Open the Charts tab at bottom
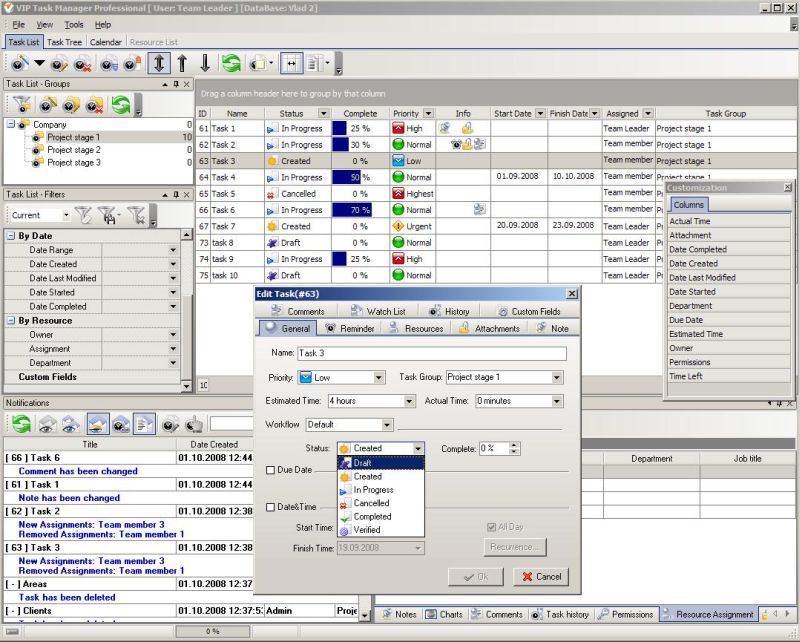This screenshot has height=642, width=800. 444,614
